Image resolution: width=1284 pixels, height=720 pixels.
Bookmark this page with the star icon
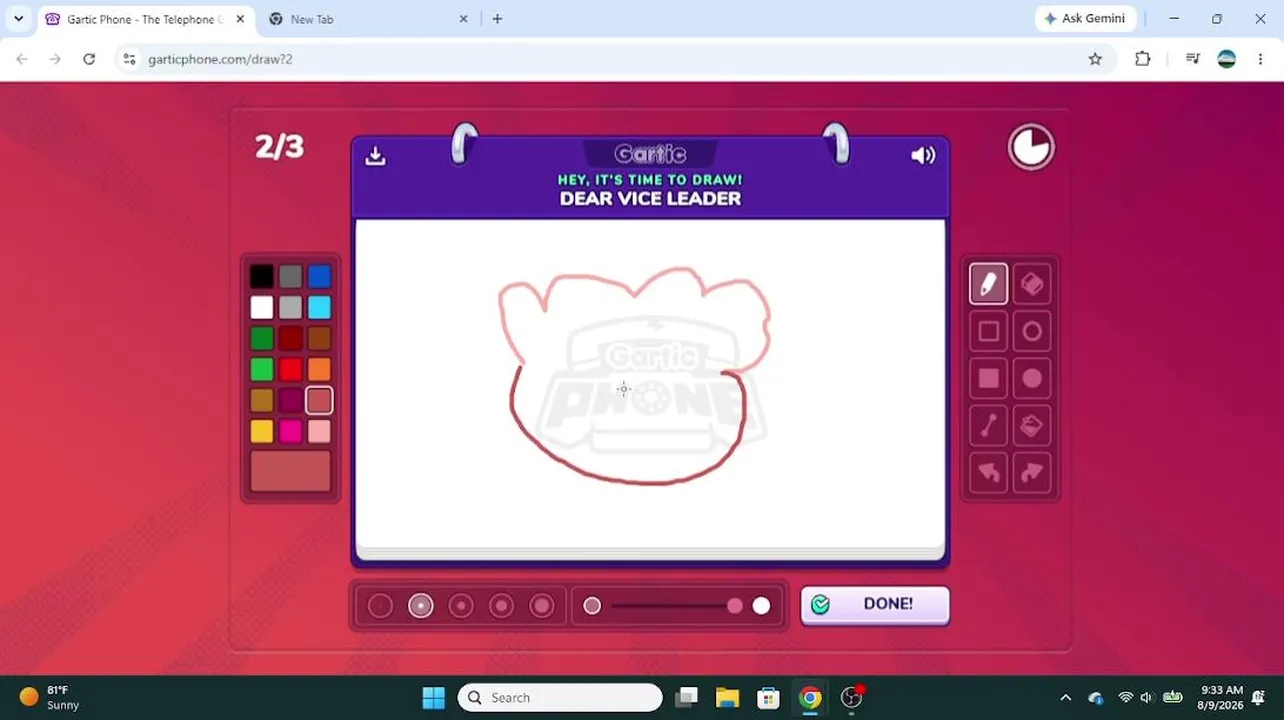[x=1095, y=59]
